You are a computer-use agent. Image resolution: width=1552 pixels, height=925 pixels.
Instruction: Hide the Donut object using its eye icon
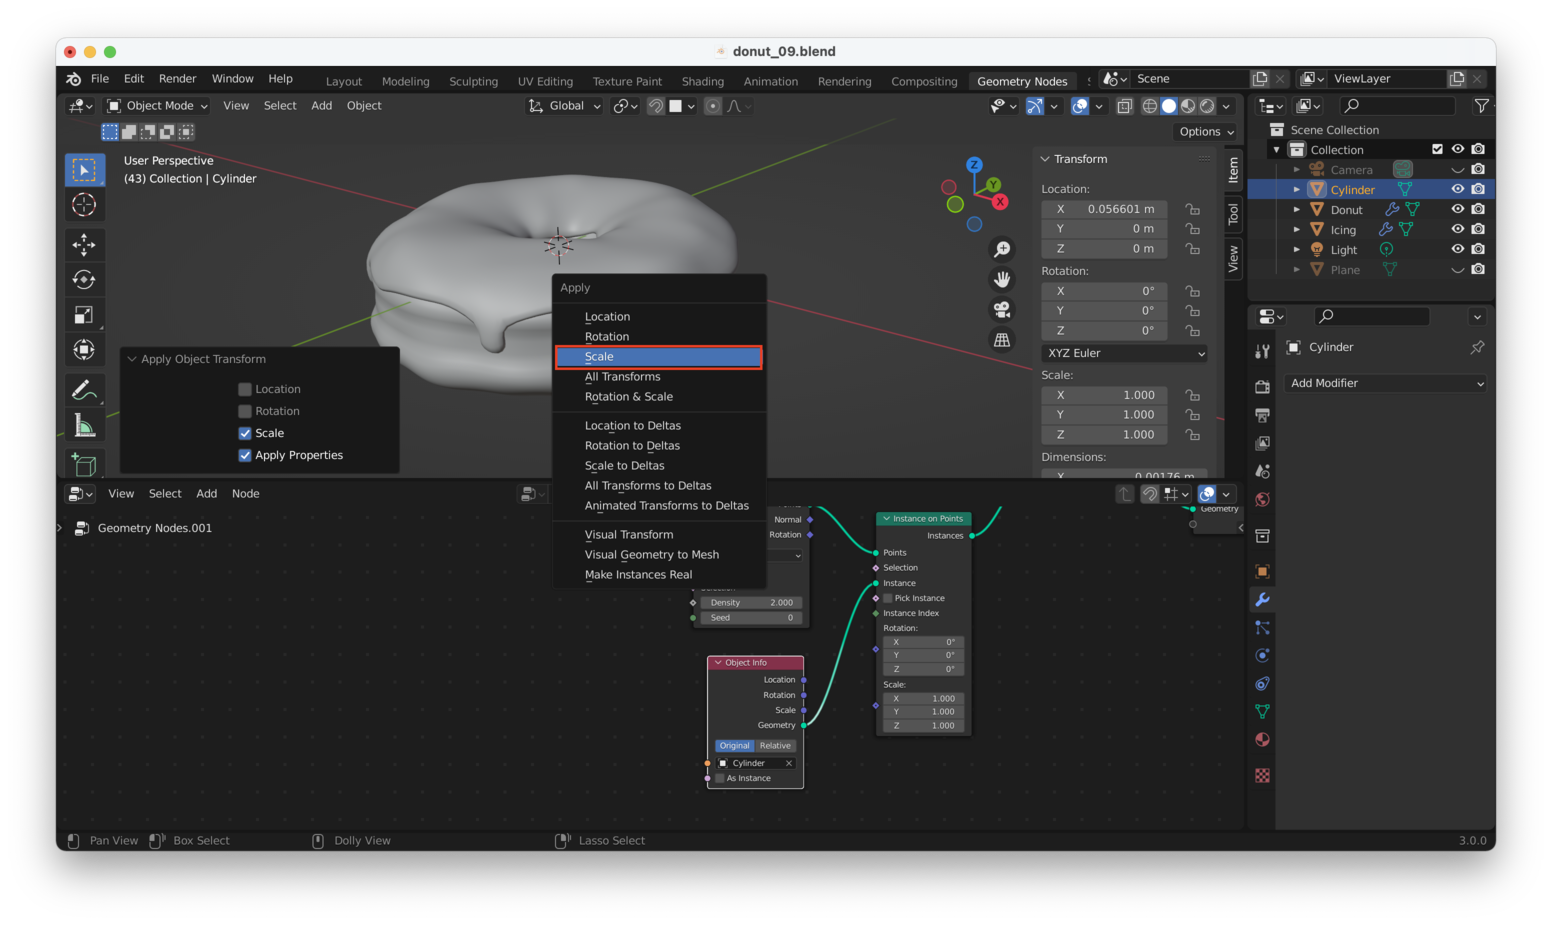click(1457, 209)
